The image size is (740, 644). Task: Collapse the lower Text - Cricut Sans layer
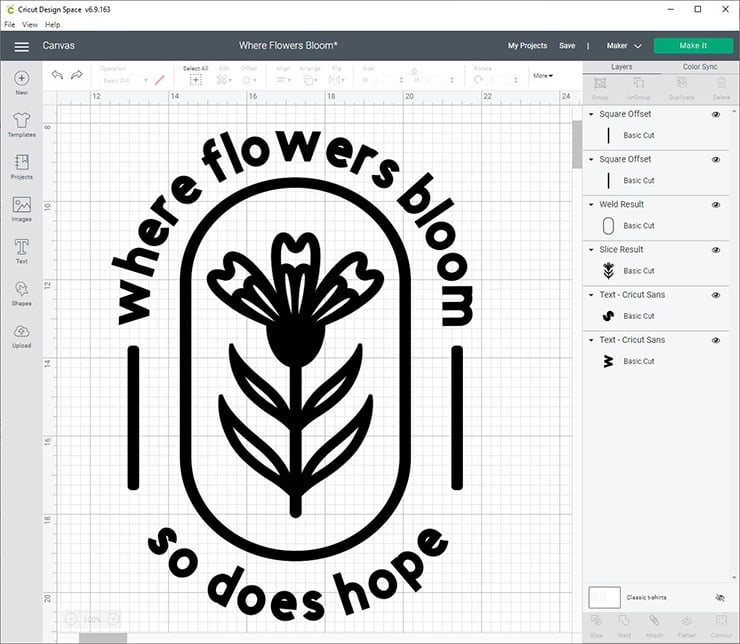click(591, 340)
